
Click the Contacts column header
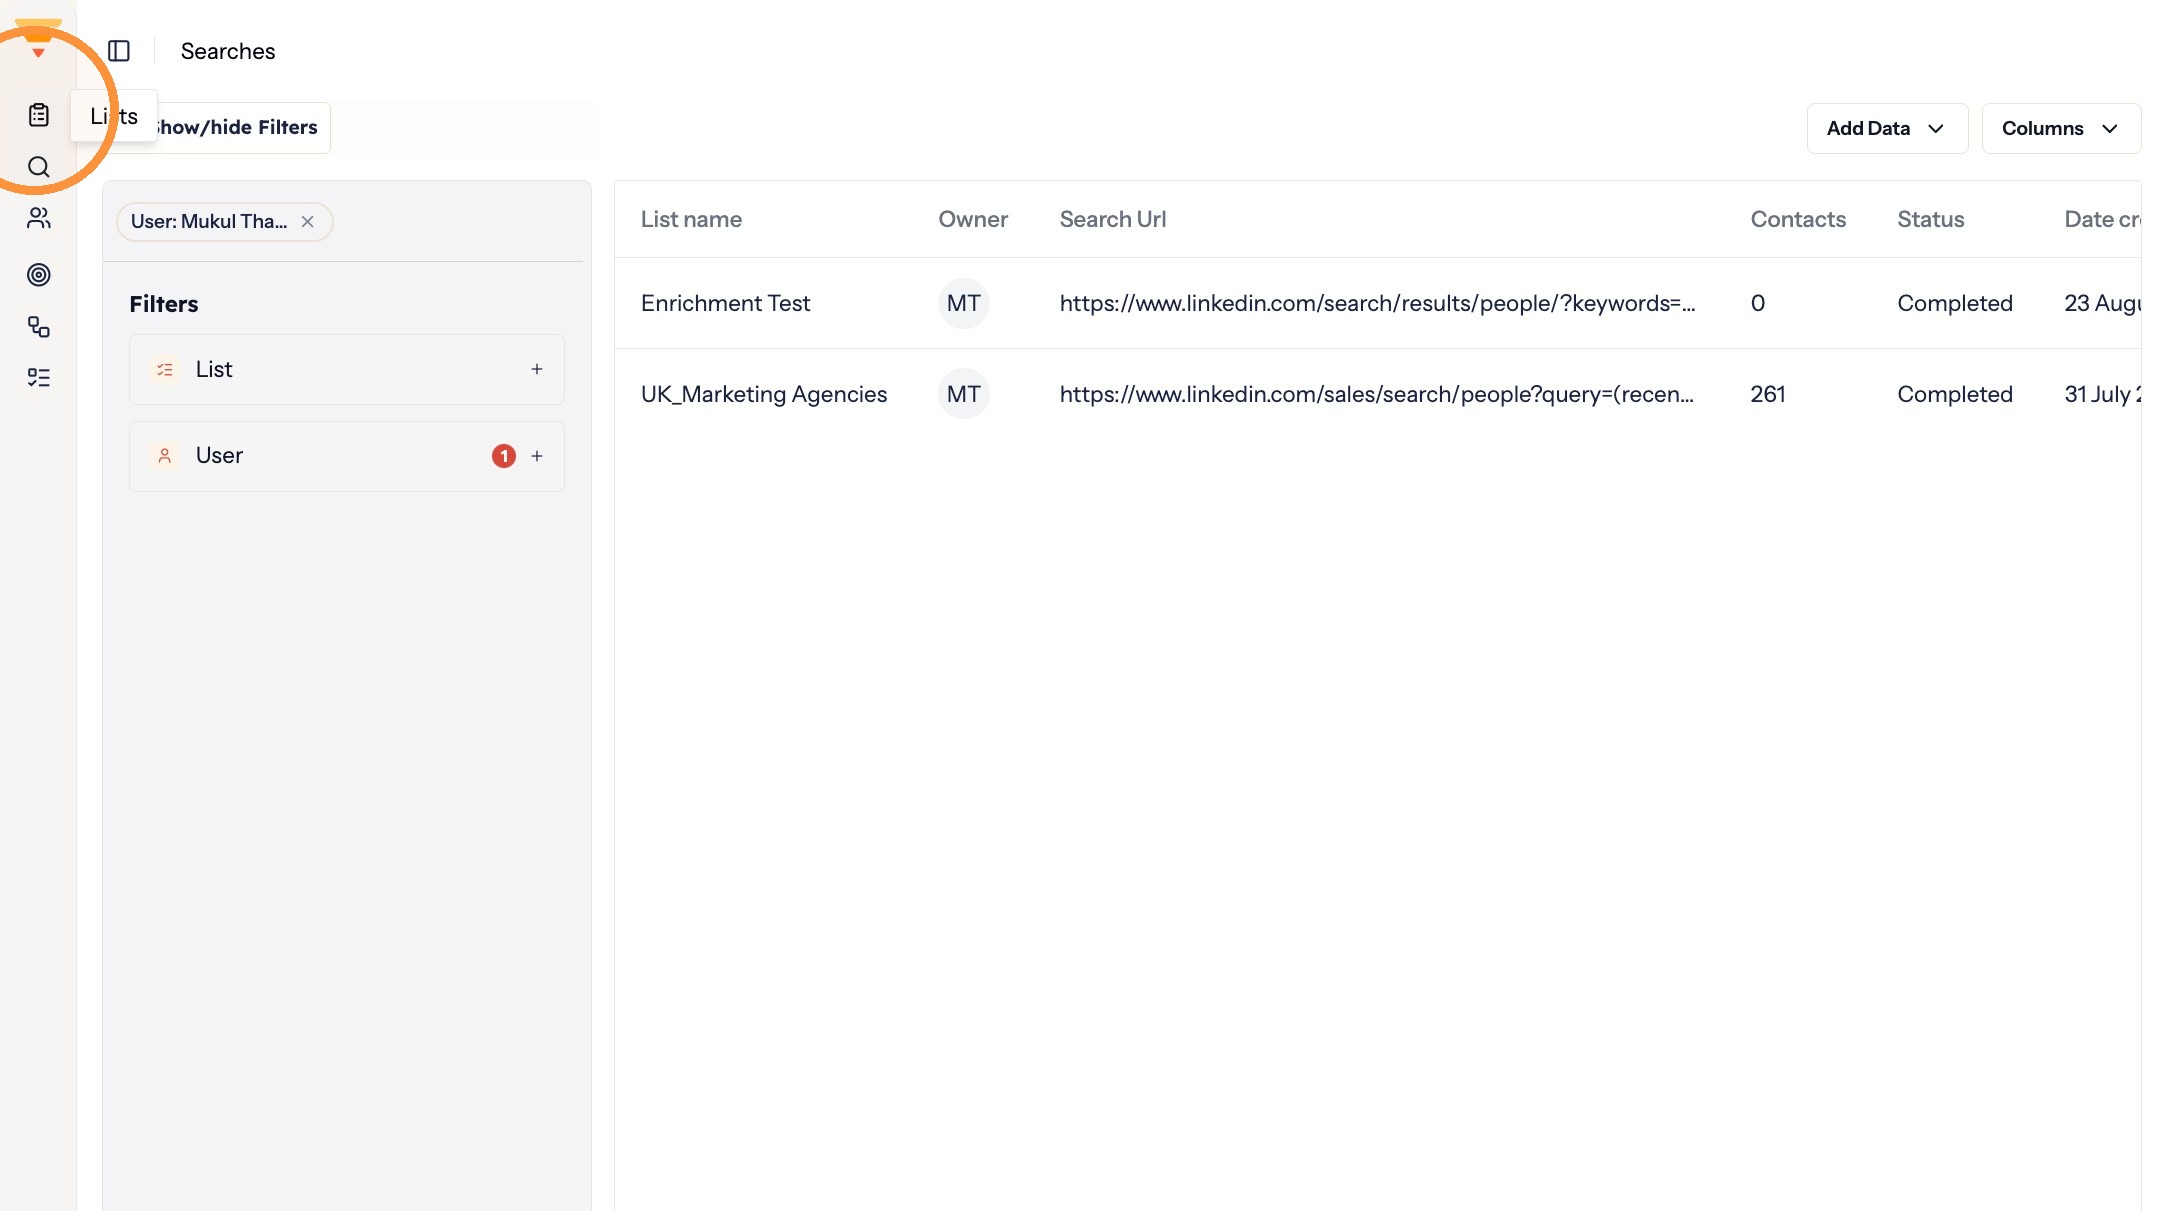pyautogui.click(x=1798, y=220)
